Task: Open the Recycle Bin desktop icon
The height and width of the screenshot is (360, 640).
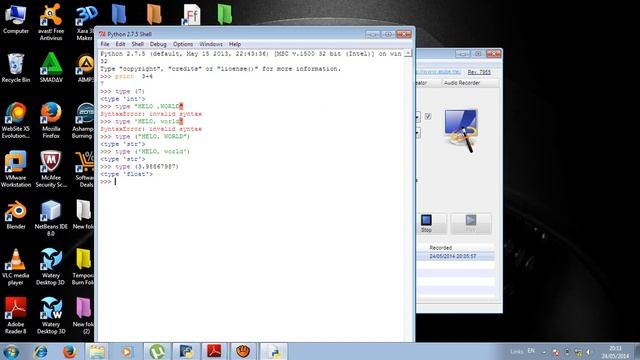Action: coord(16,68)
